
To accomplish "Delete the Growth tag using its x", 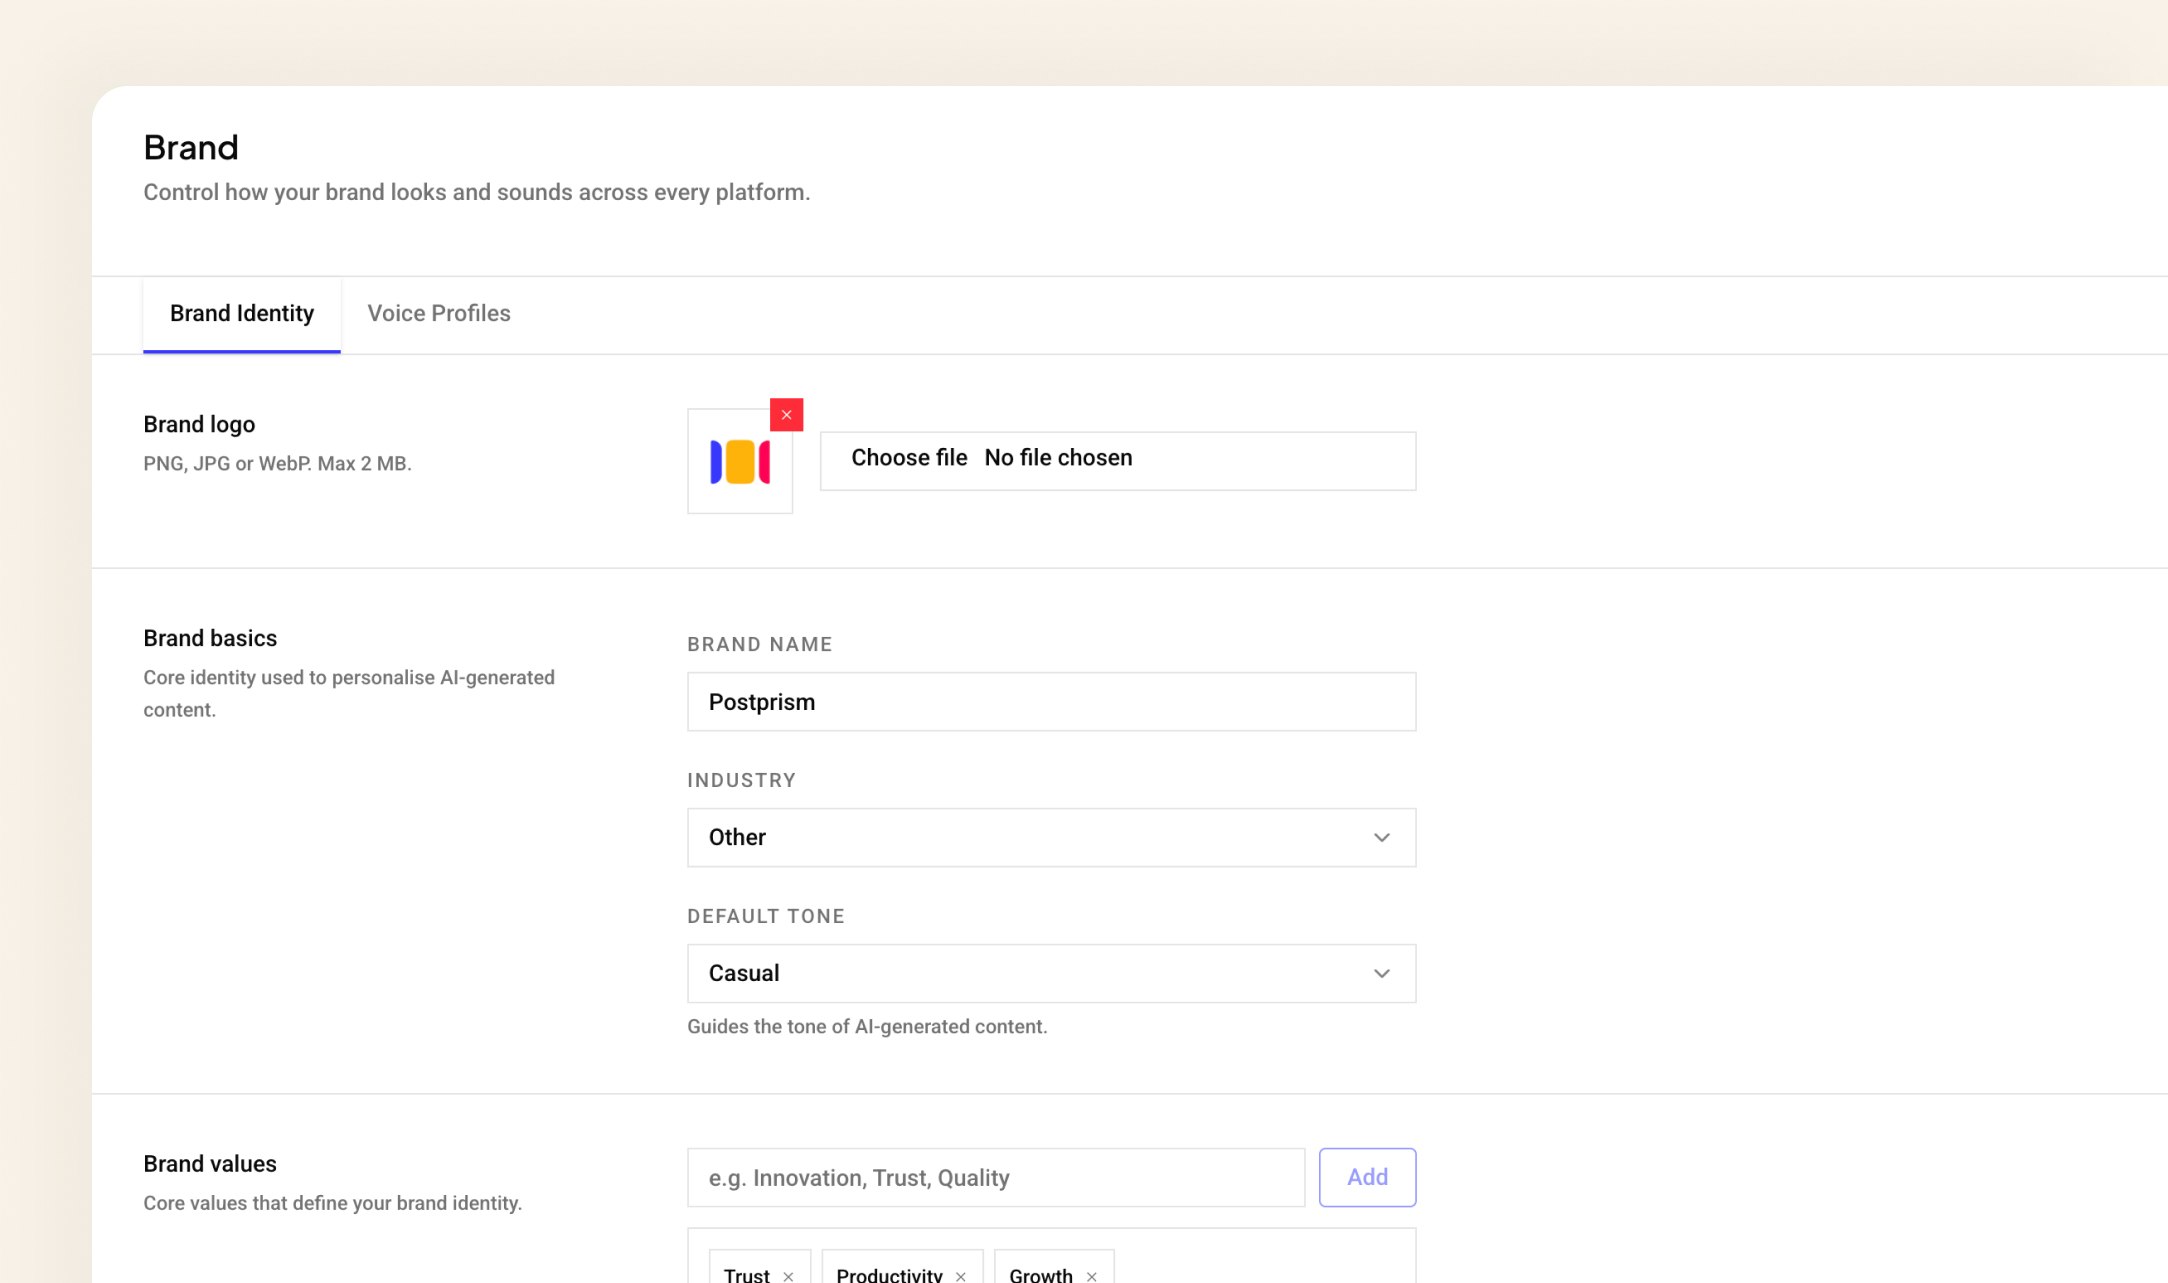I will 1091,1276.
